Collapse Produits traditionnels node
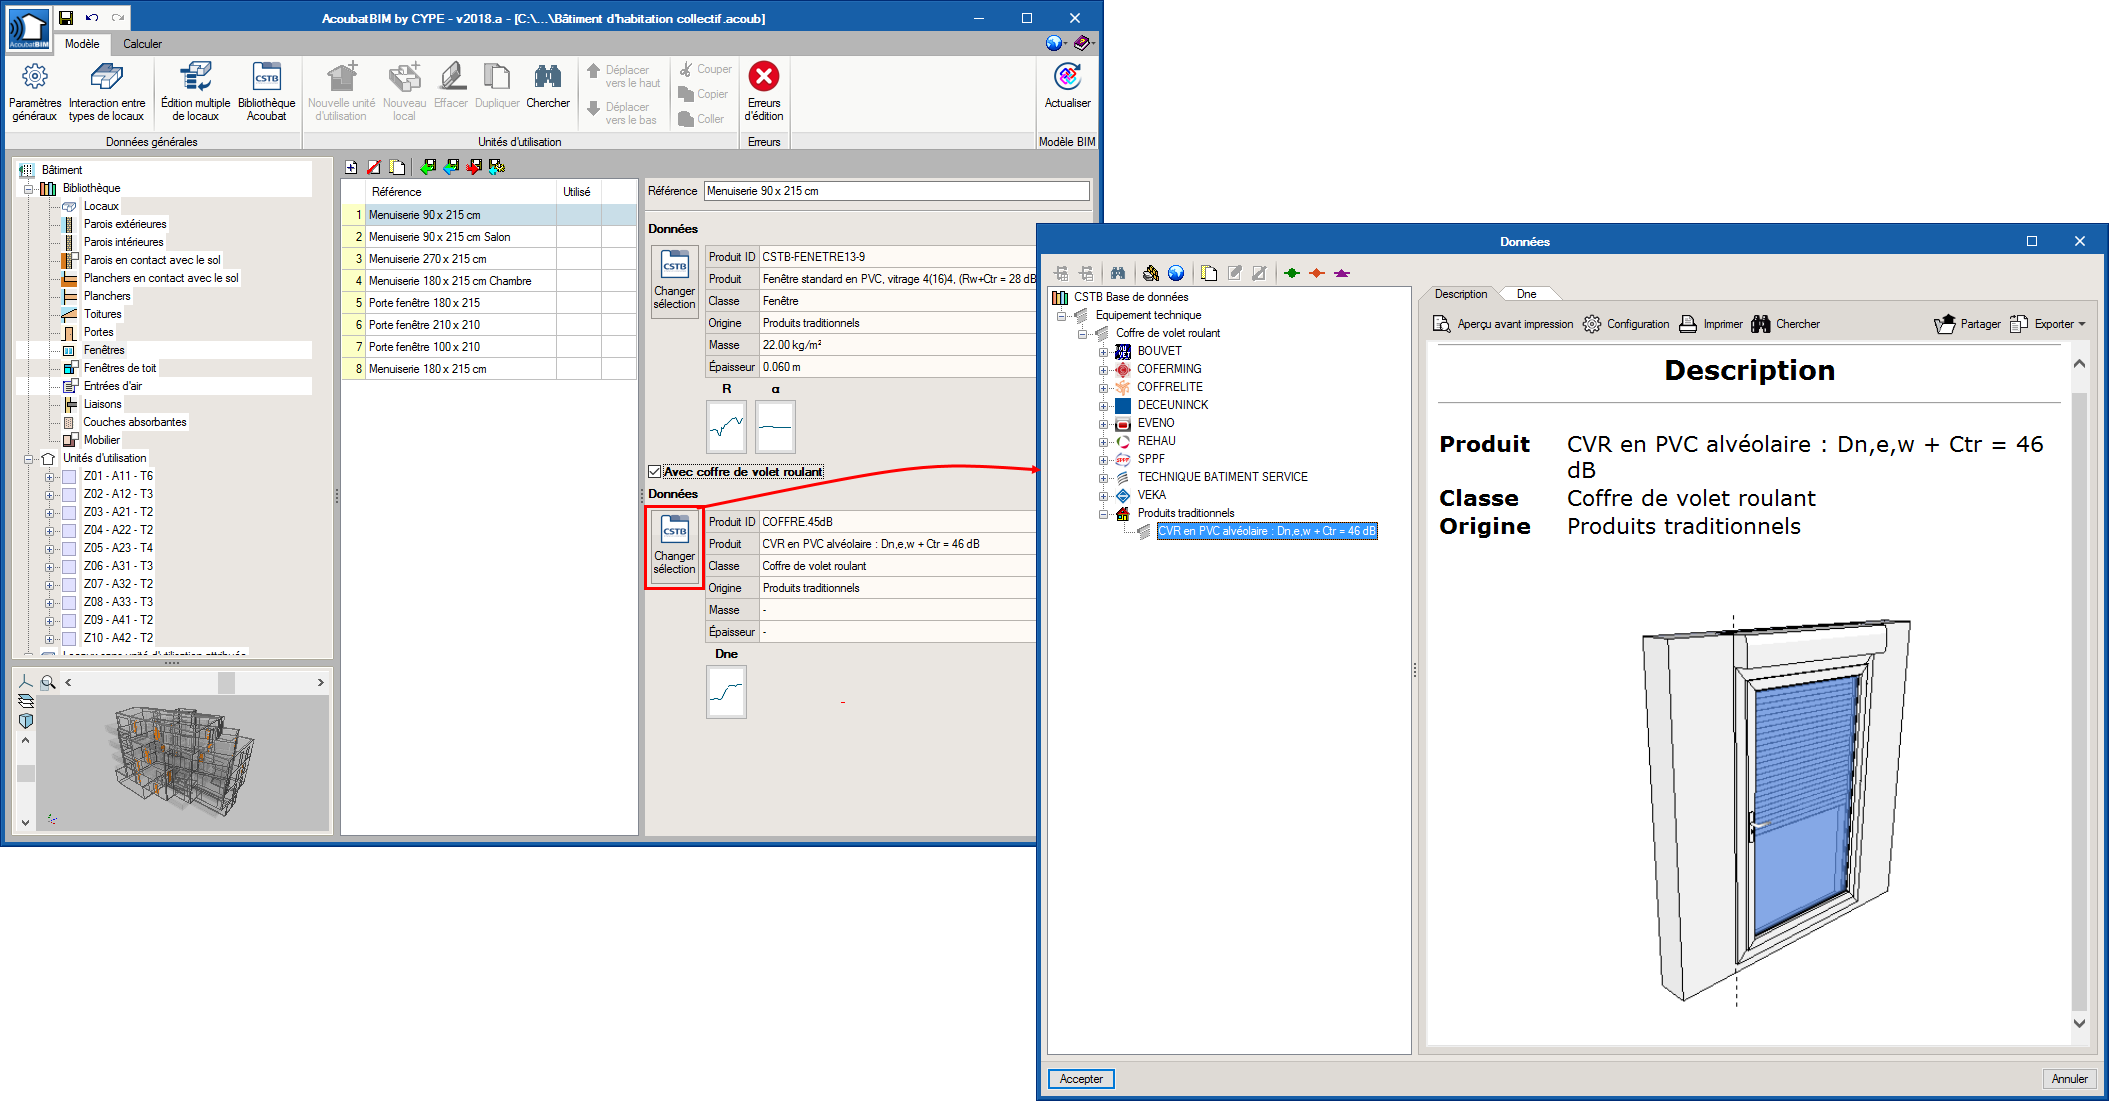The width and height of the screenshot is (2109, 1101). (1104, 514)
